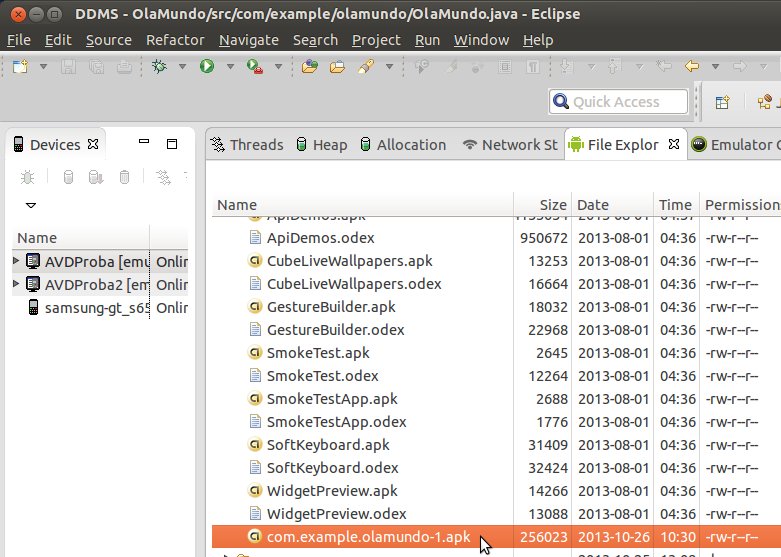Click the Devices view tab label
781x557 pixels.
(55, 144)
